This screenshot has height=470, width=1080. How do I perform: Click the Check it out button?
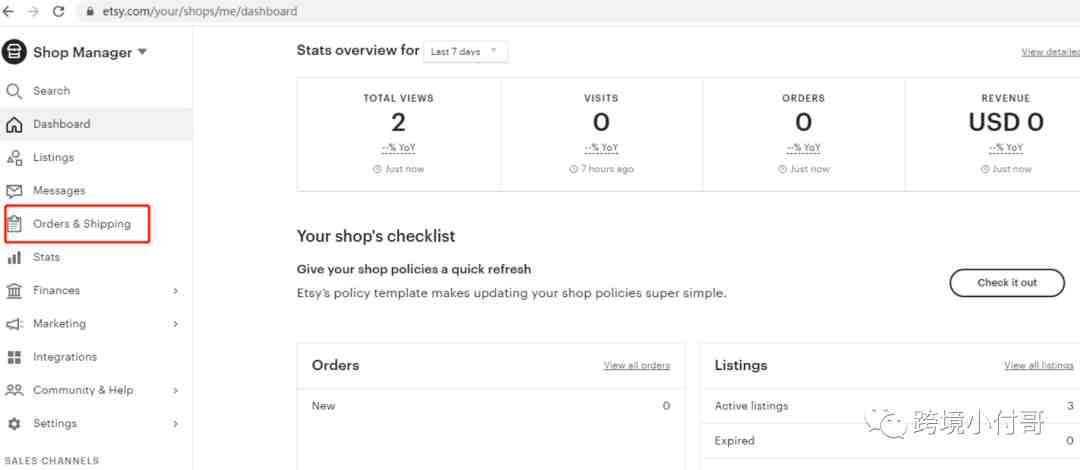tap(1007, 283)
